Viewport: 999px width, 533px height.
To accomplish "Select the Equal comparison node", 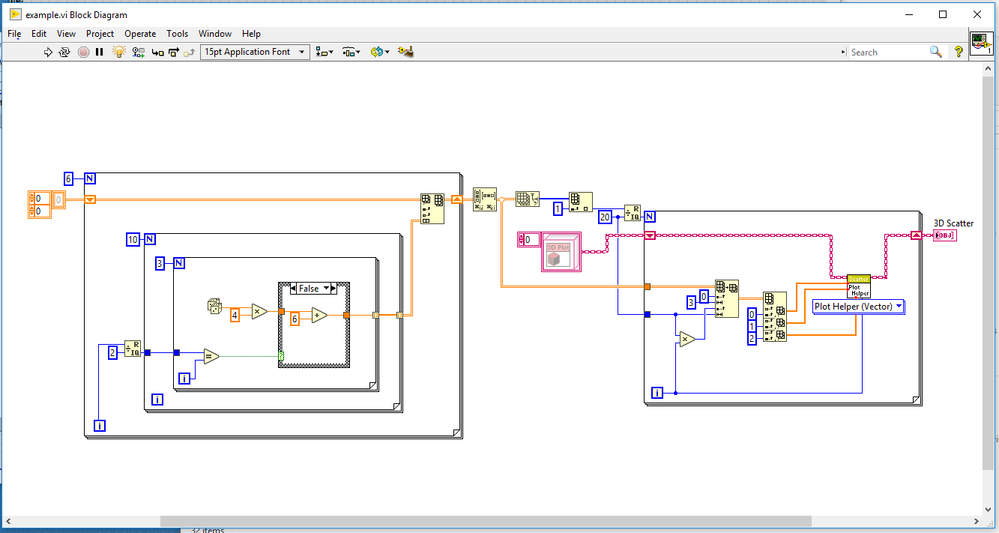I will click(212, 356).
